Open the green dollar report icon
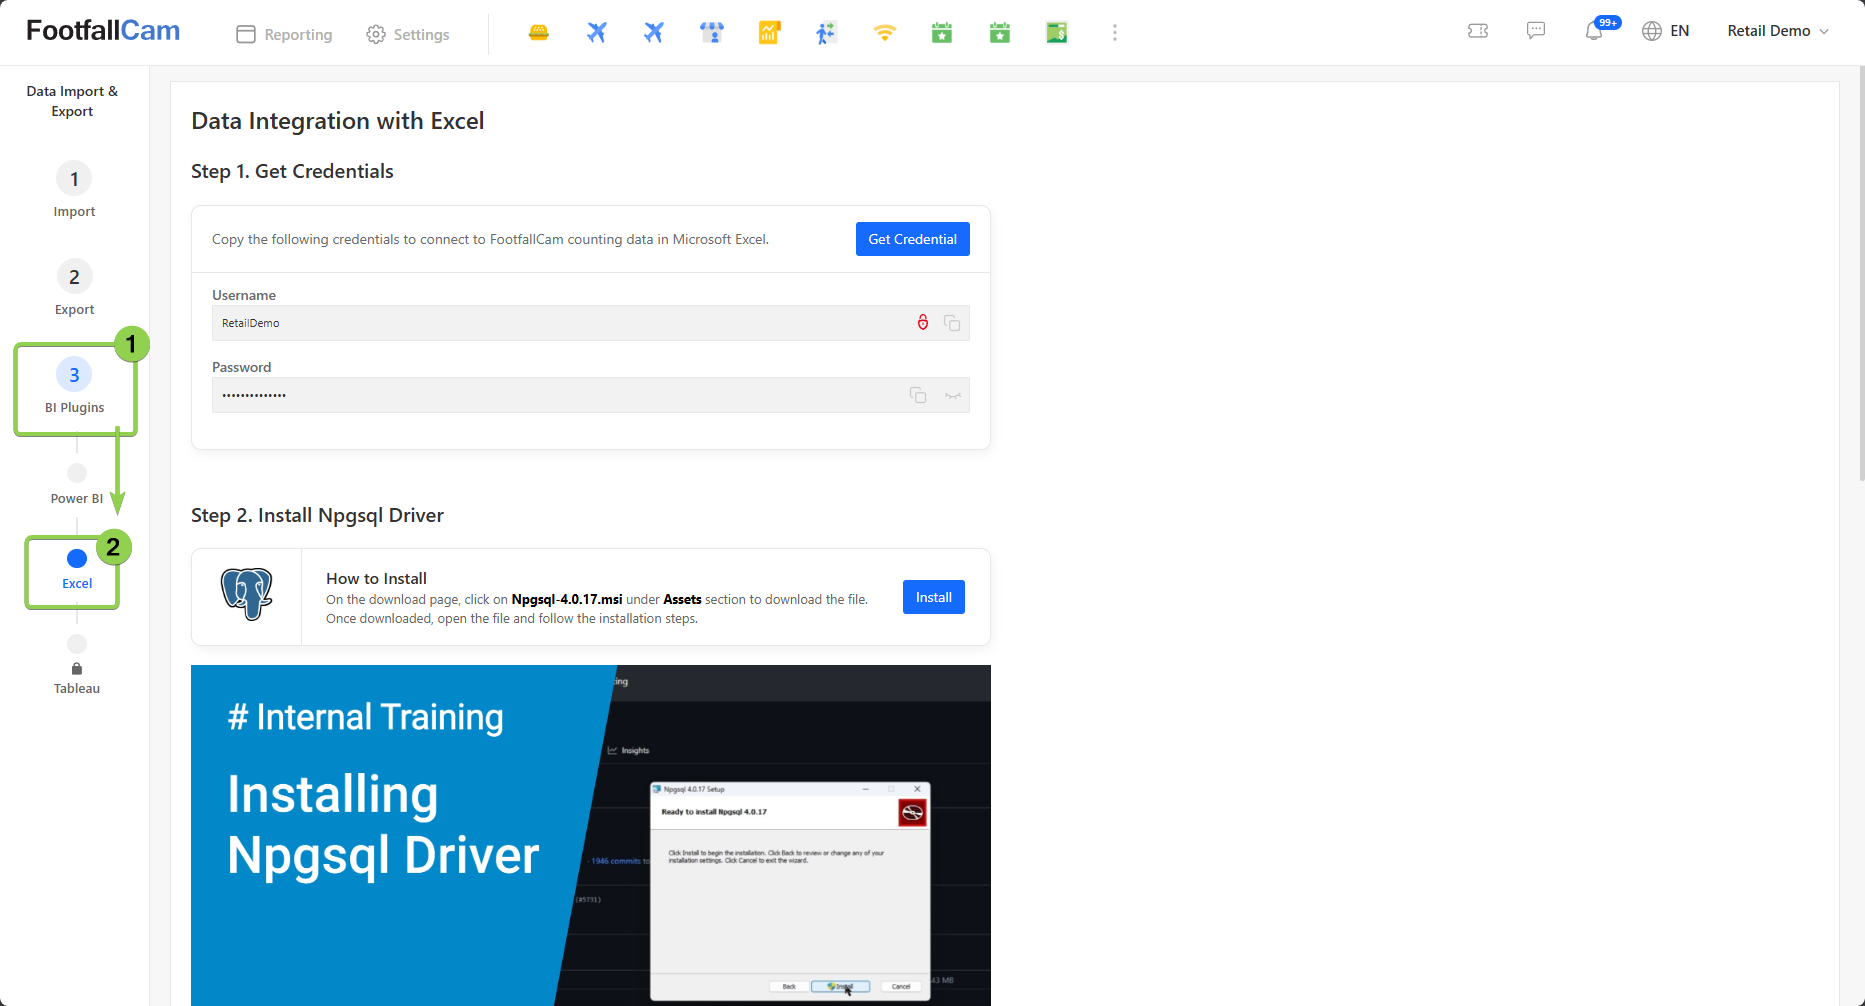 pos(1057,33)
